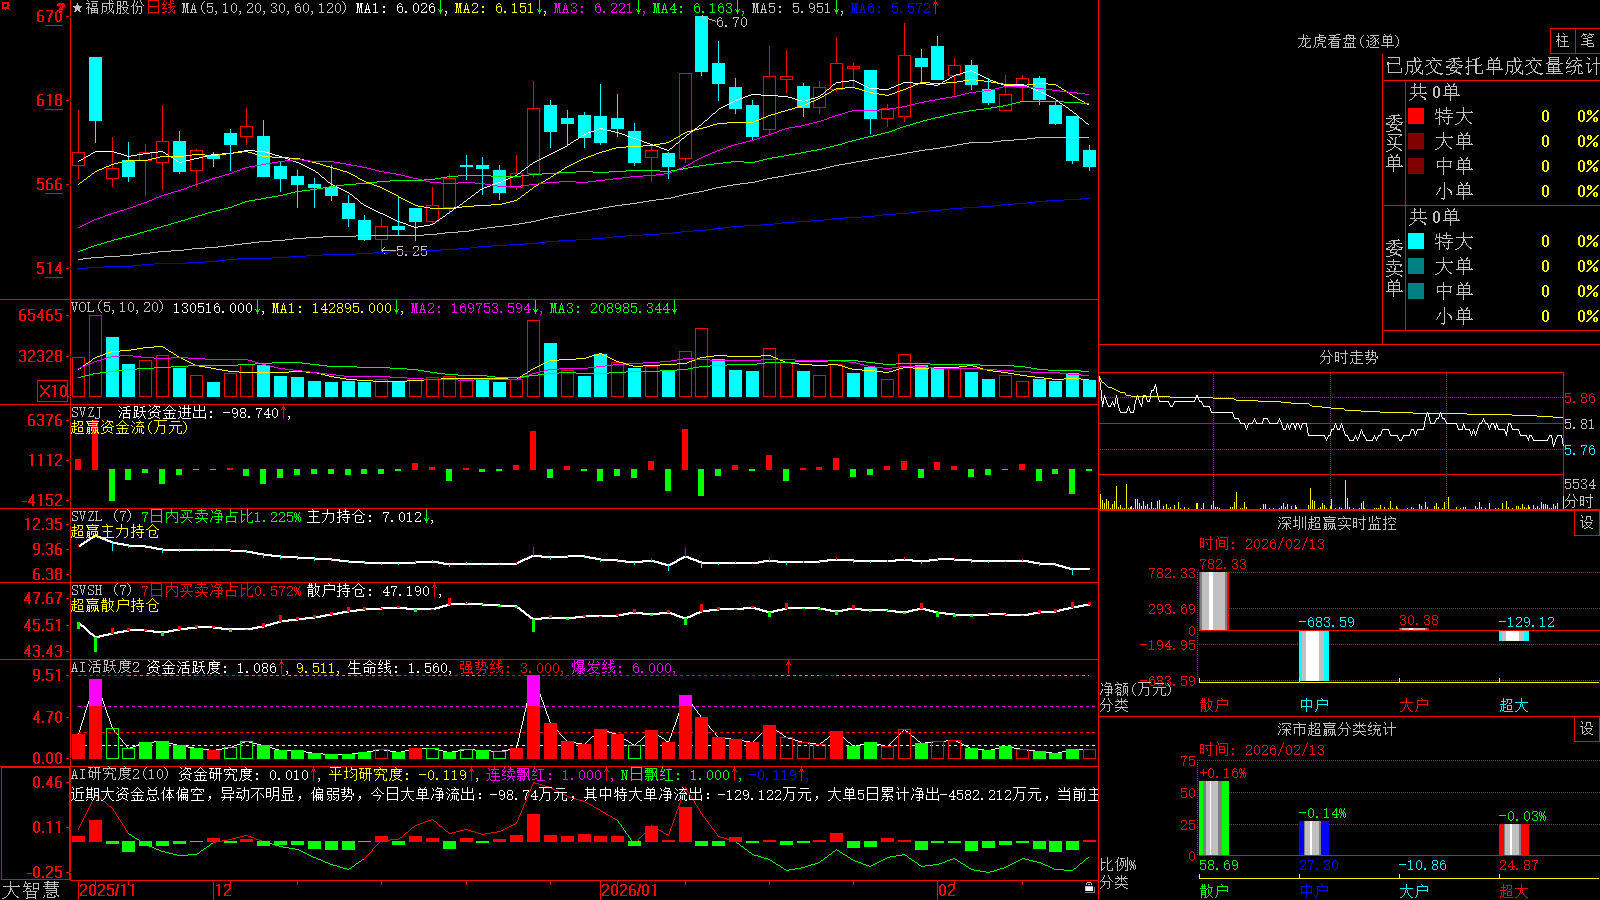Click the 2025/11 date marker on the time axis
This screenshot has width=1600, height=900.
107,890
